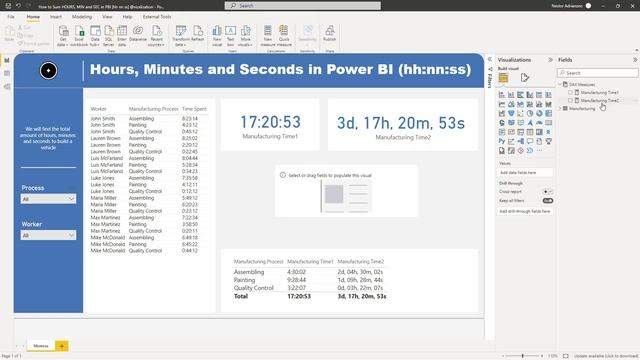This screenshot has width=640, height=360.
Task: Select the Q&A visual
Action: [x=530, y=141]
